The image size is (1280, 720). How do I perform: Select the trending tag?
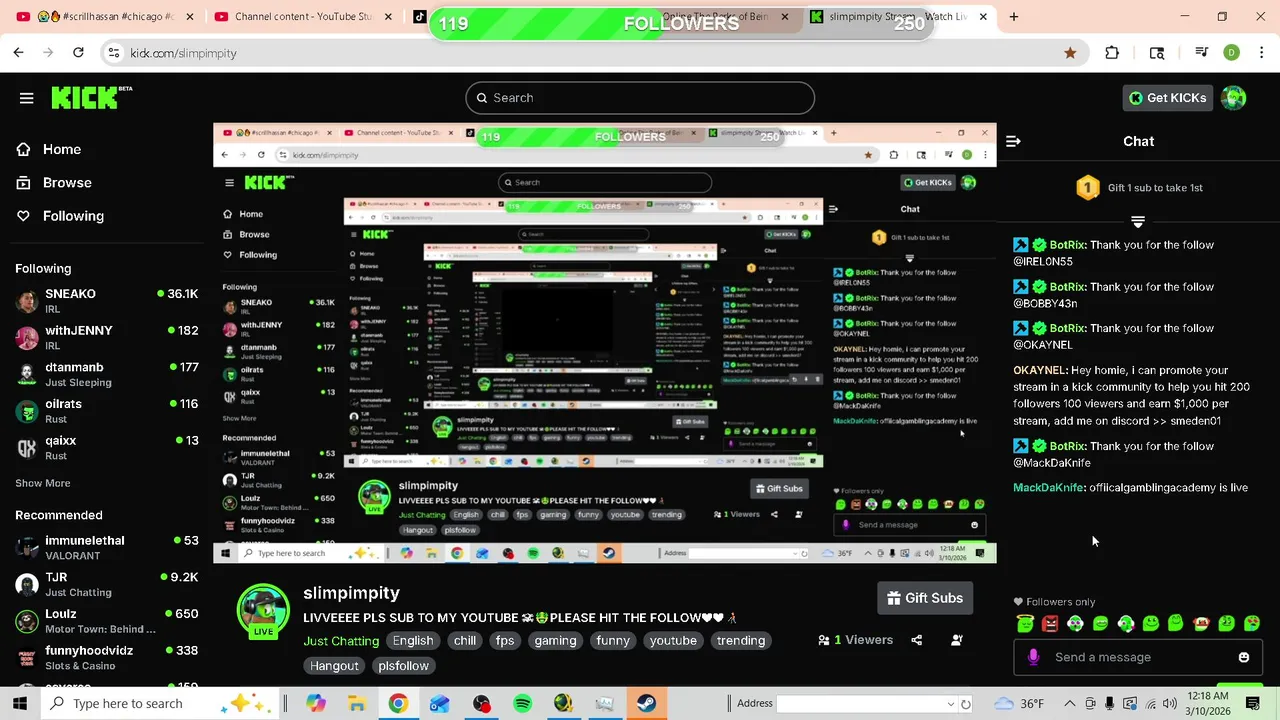[x=741, y=641]
